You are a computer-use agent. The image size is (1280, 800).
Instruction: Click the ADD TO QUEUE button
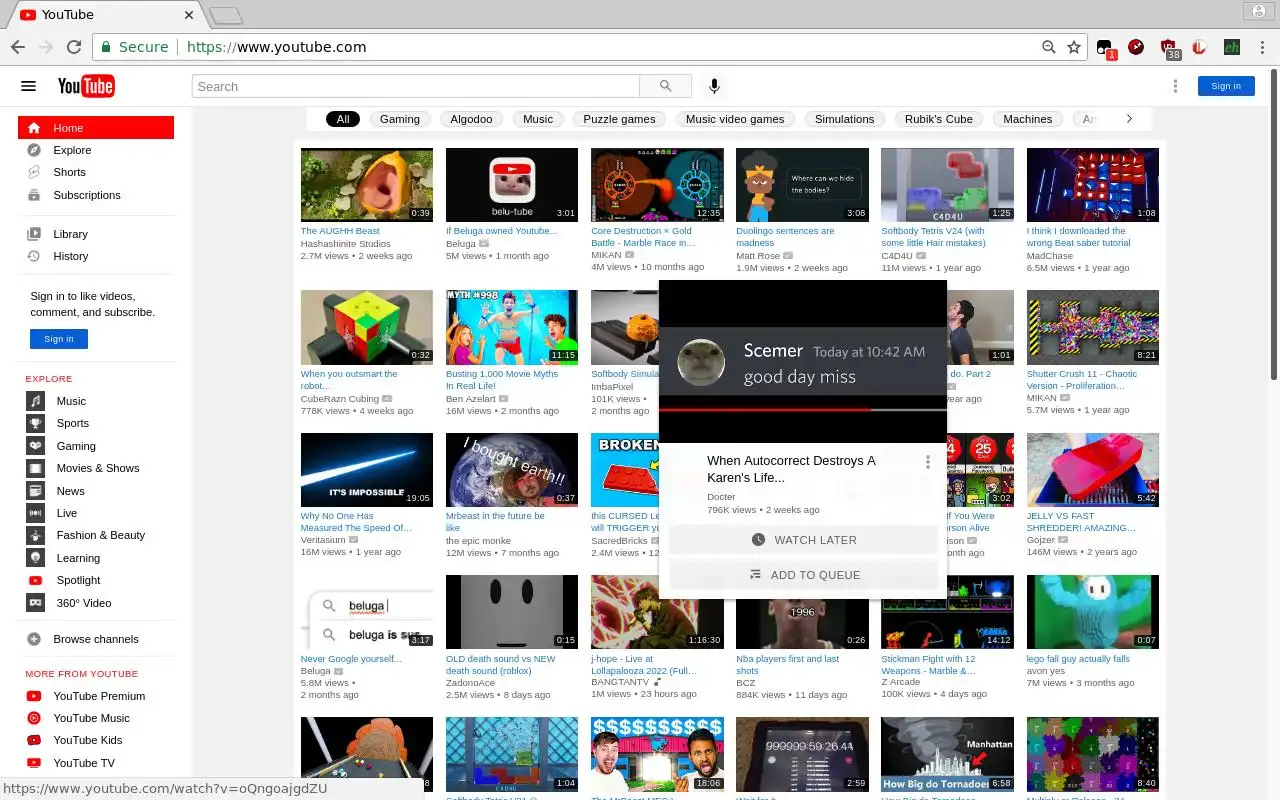[804, 575]
